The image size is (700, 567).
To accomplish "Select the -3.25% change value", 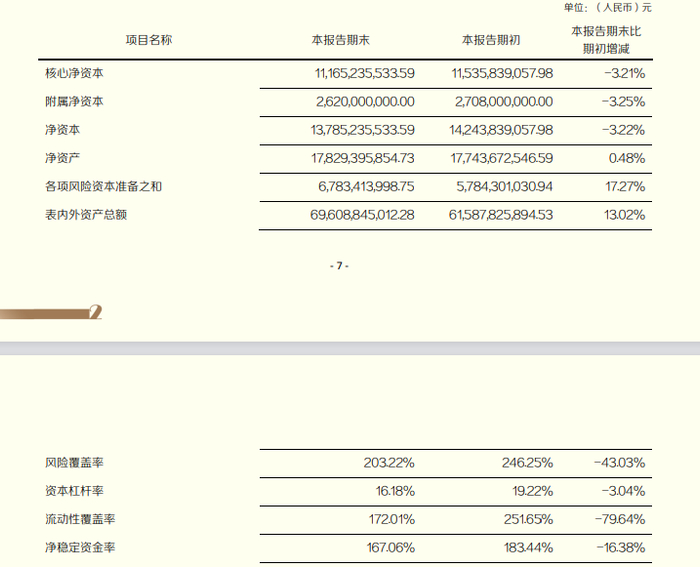I will 623,102.
